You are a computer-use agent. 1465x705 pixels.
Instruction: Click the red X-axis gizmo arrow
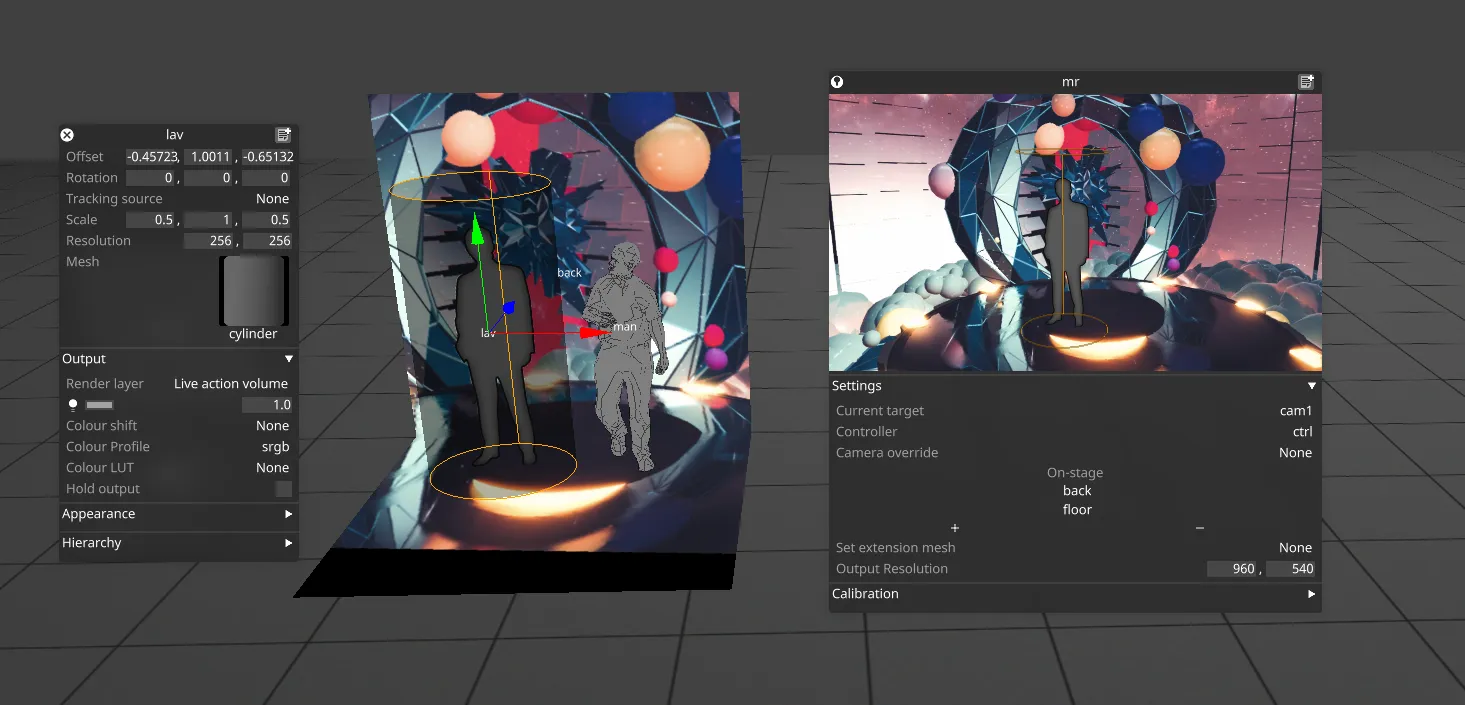(593, 332)
